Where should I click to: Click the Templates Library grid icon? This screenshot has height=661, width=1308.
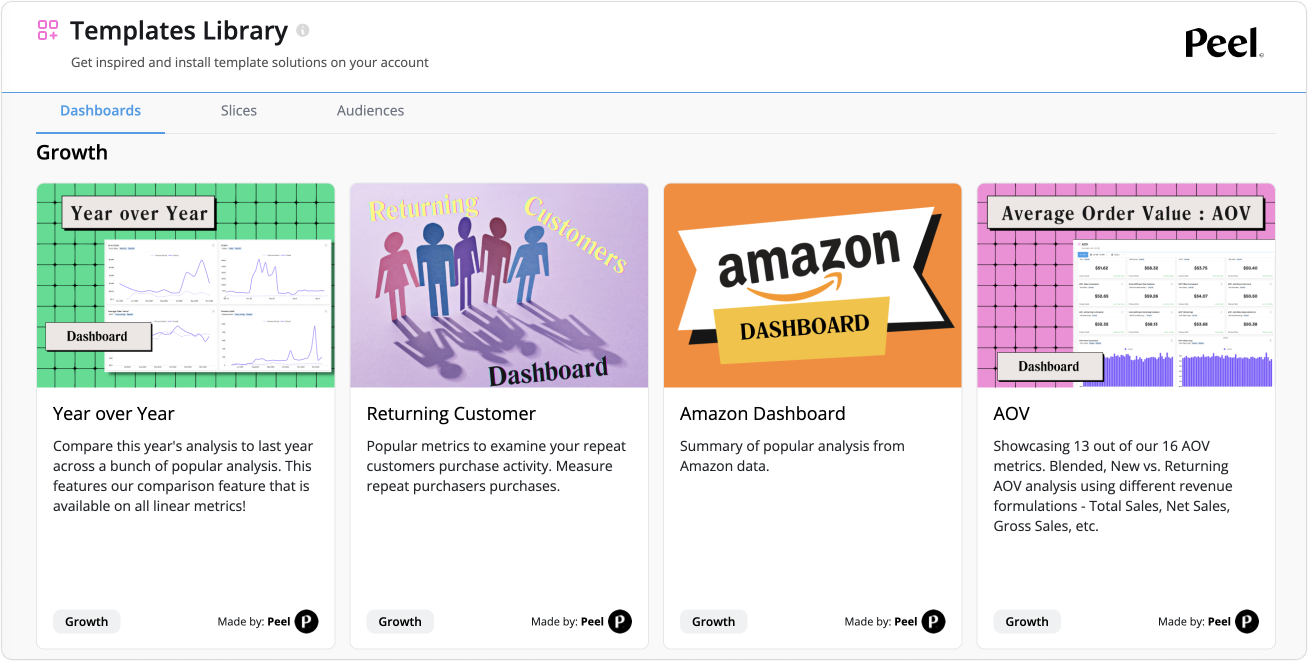[48, 31]
